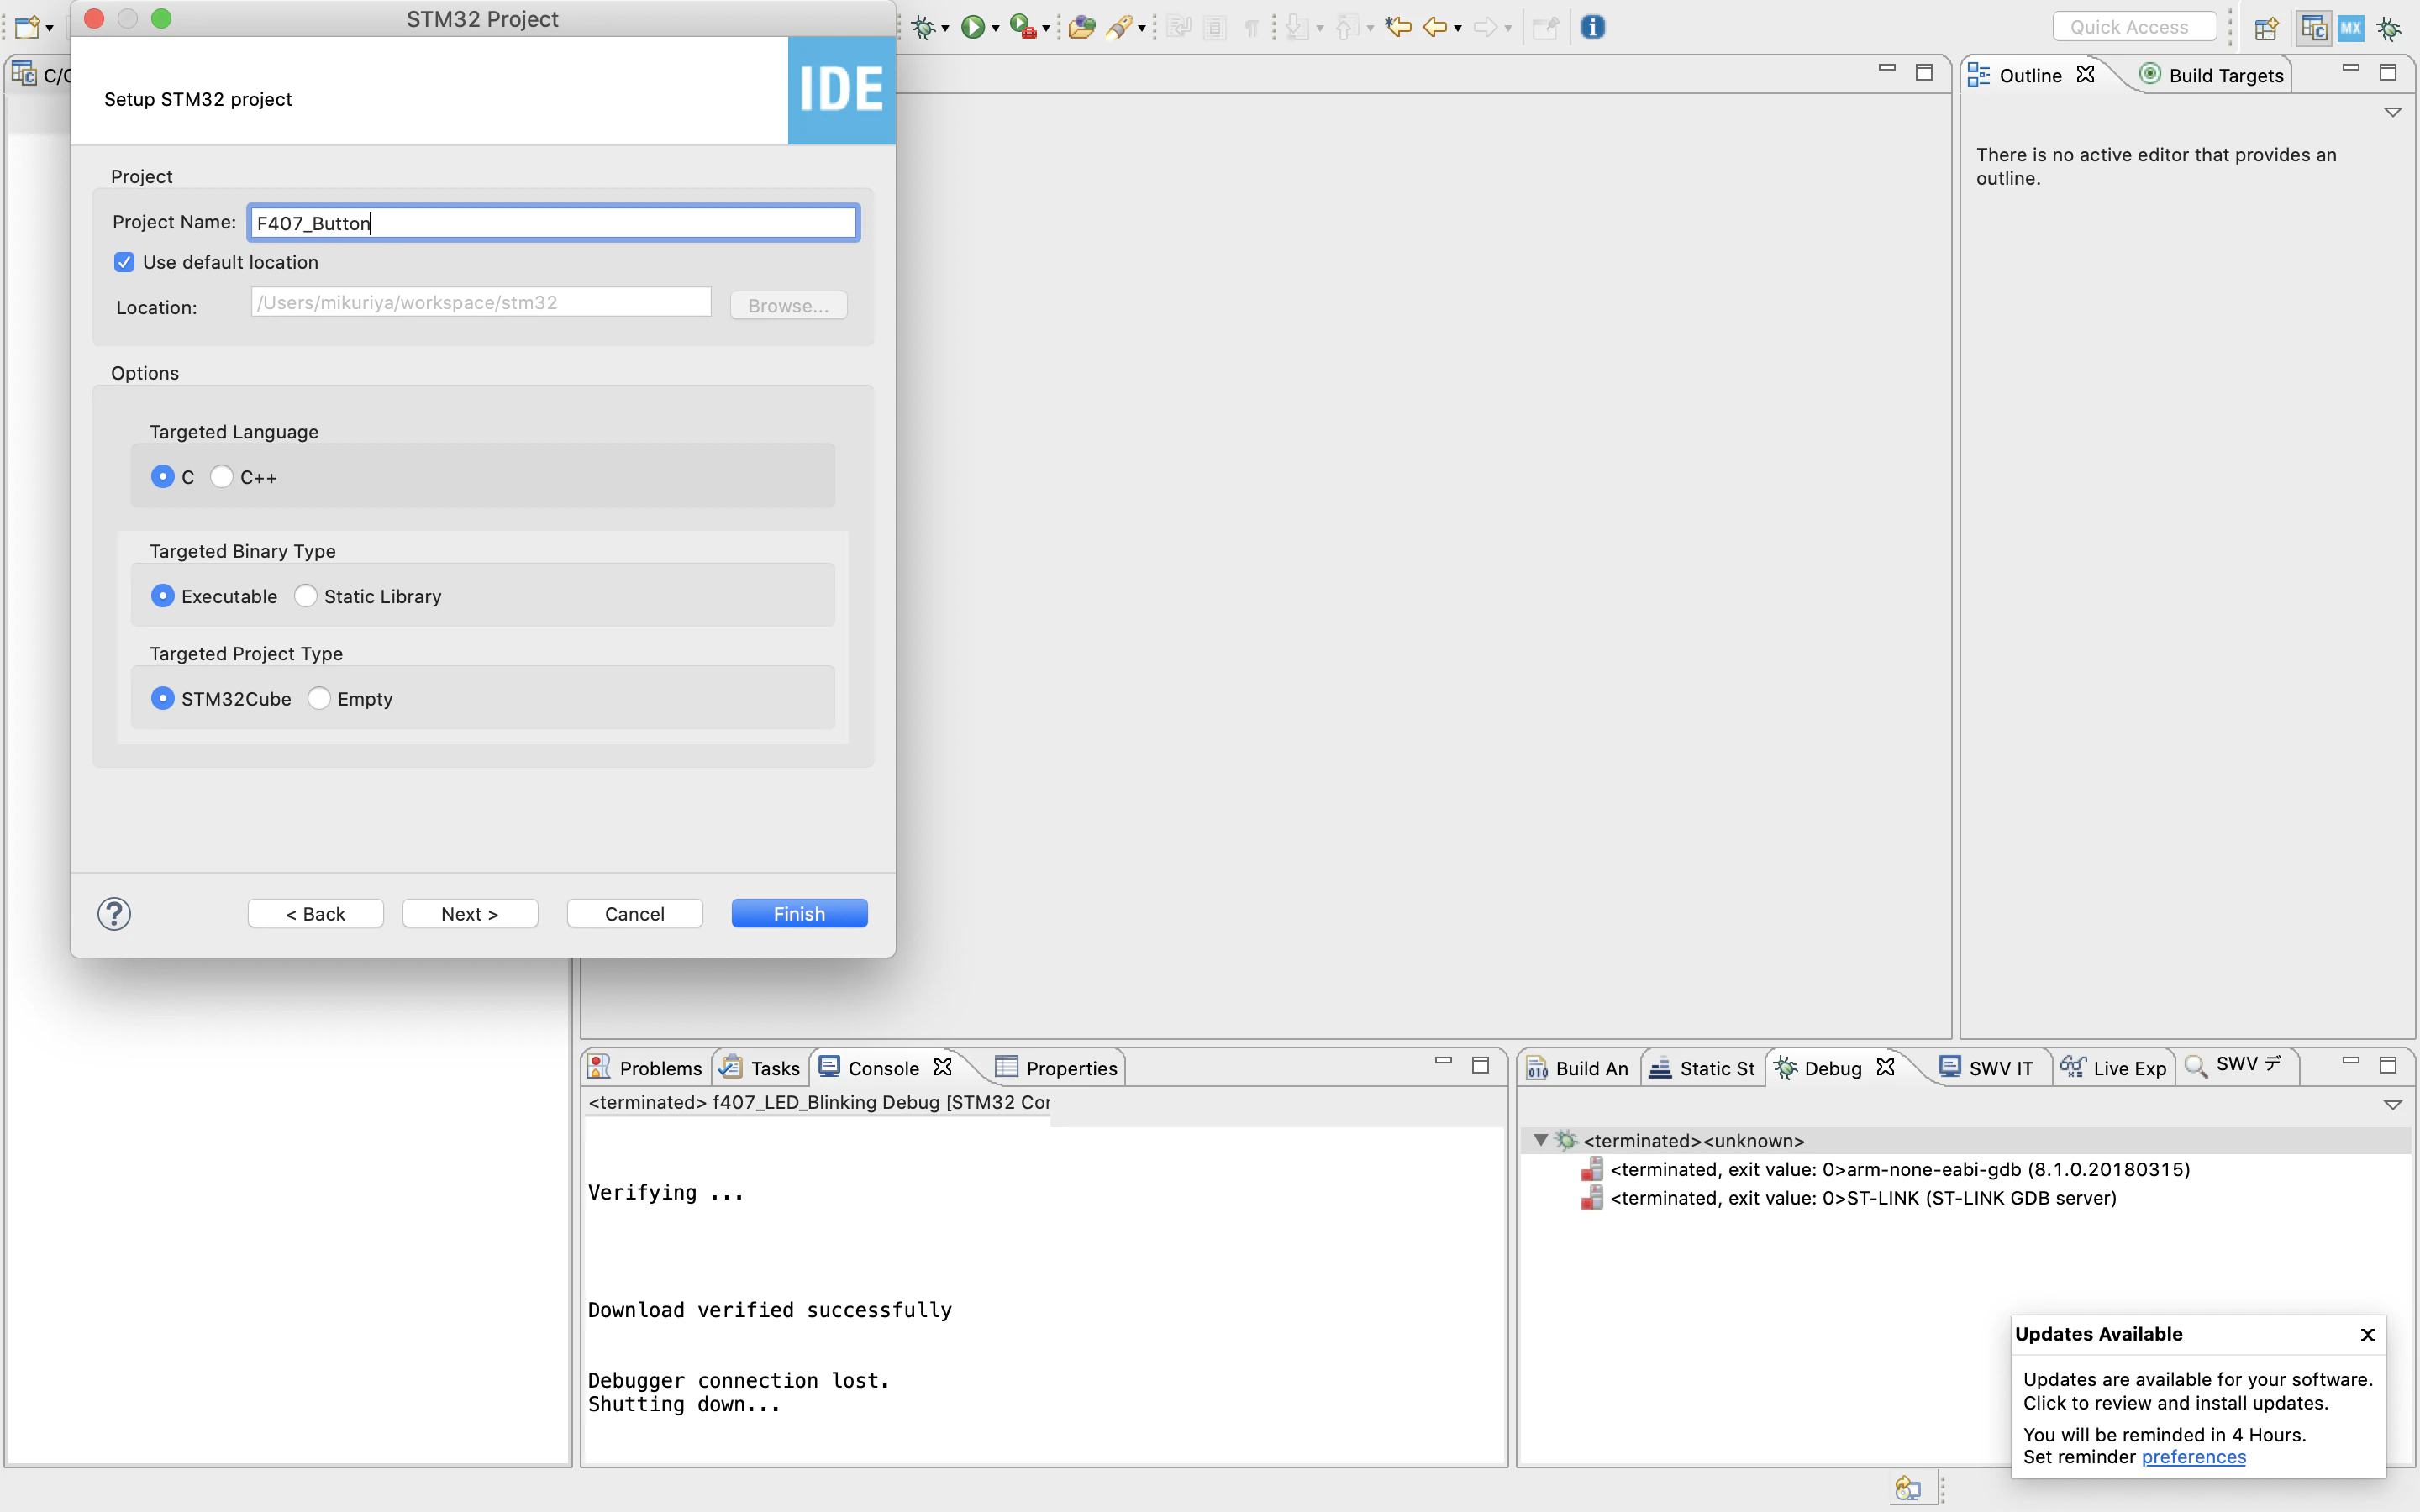Open the Run button dropdown arrow

pos(996,29)
